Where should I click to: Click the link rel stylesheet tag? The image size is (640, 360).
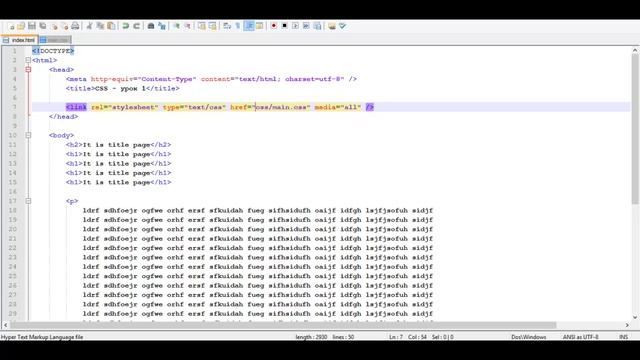[220, 107]
